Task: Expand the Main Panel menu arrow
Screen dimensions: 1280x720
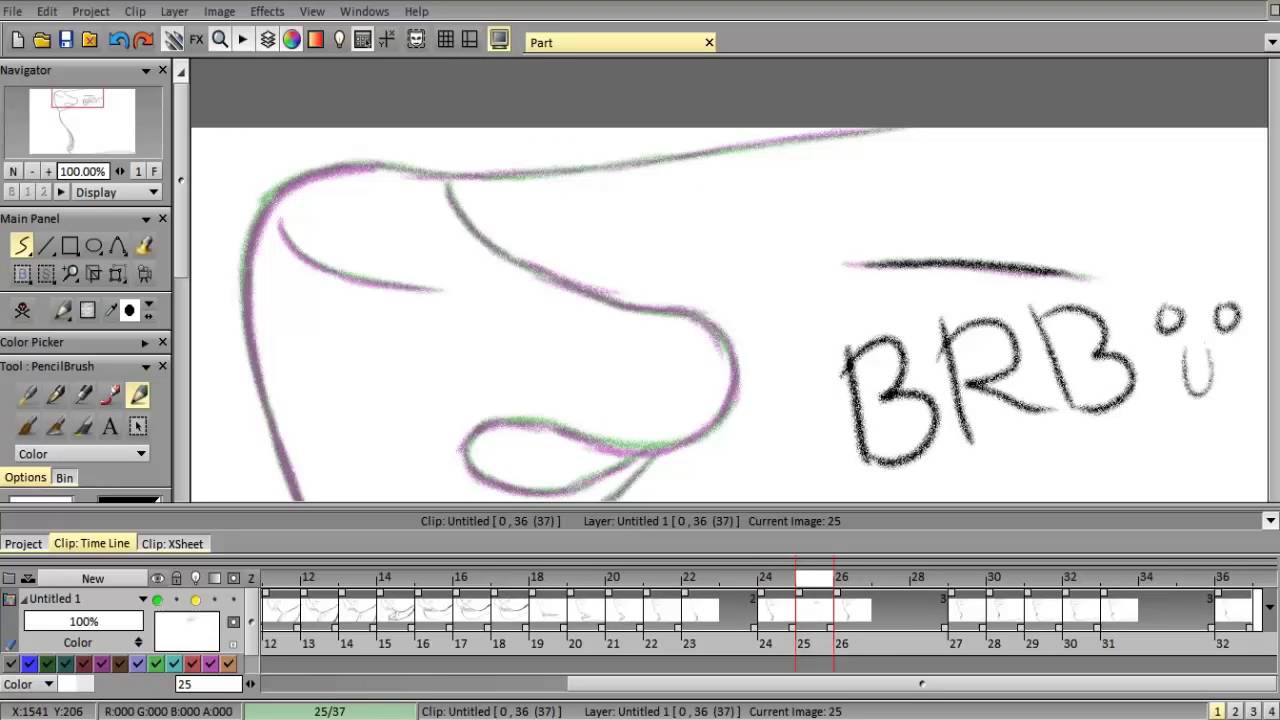Action: (146, 218)
